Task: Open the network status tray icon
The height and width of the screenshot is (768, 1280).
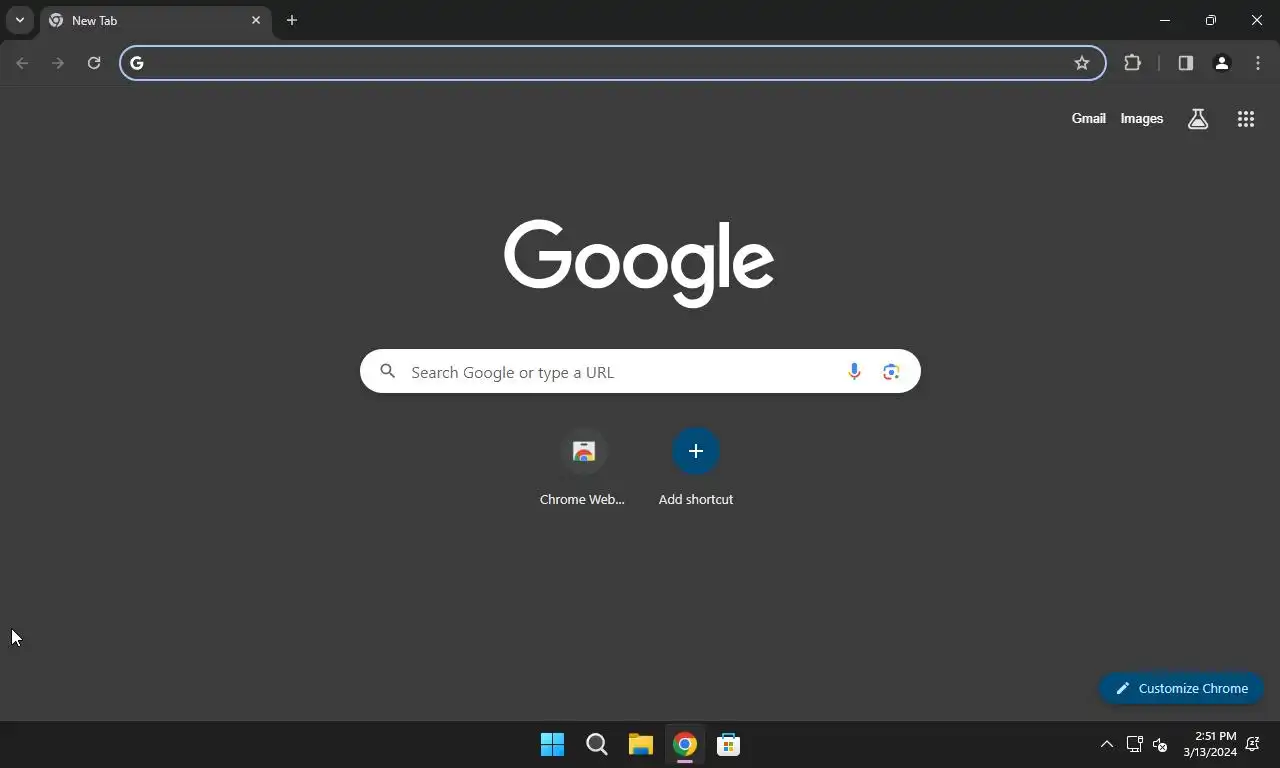Action: pos(1134,744)
